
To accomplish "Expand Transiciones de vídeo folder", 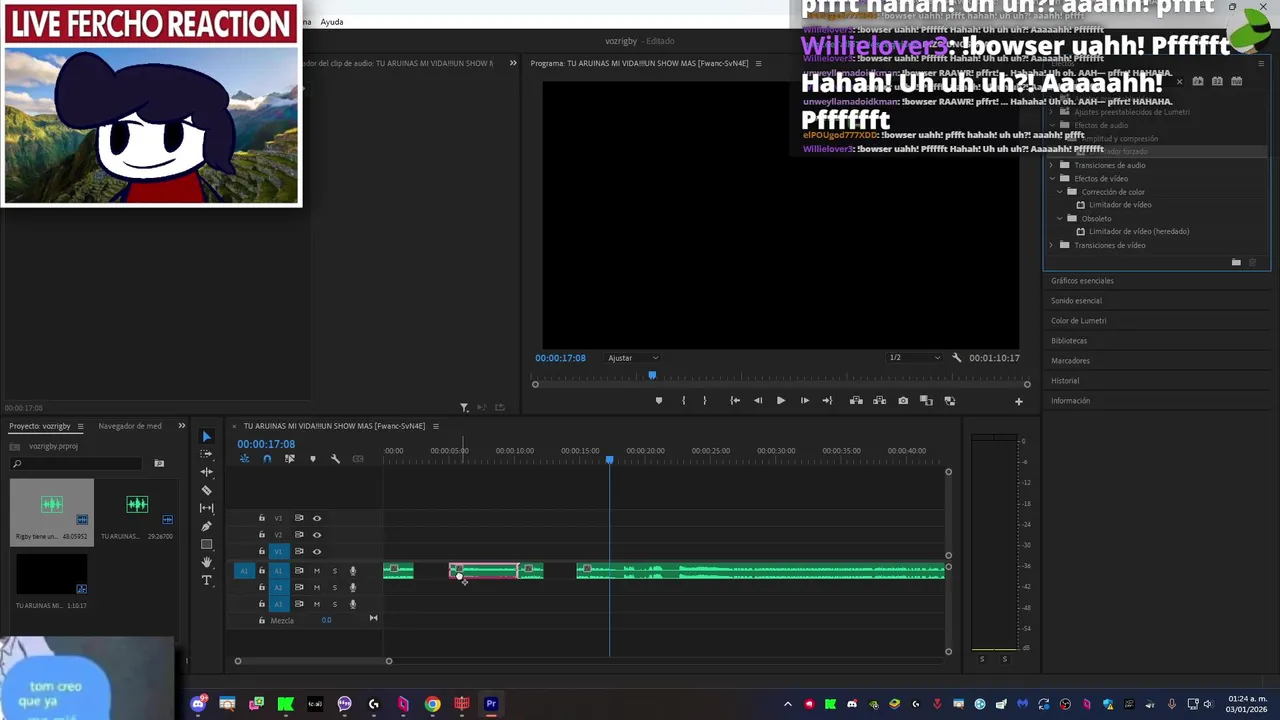I will (x=1052, y=245).
